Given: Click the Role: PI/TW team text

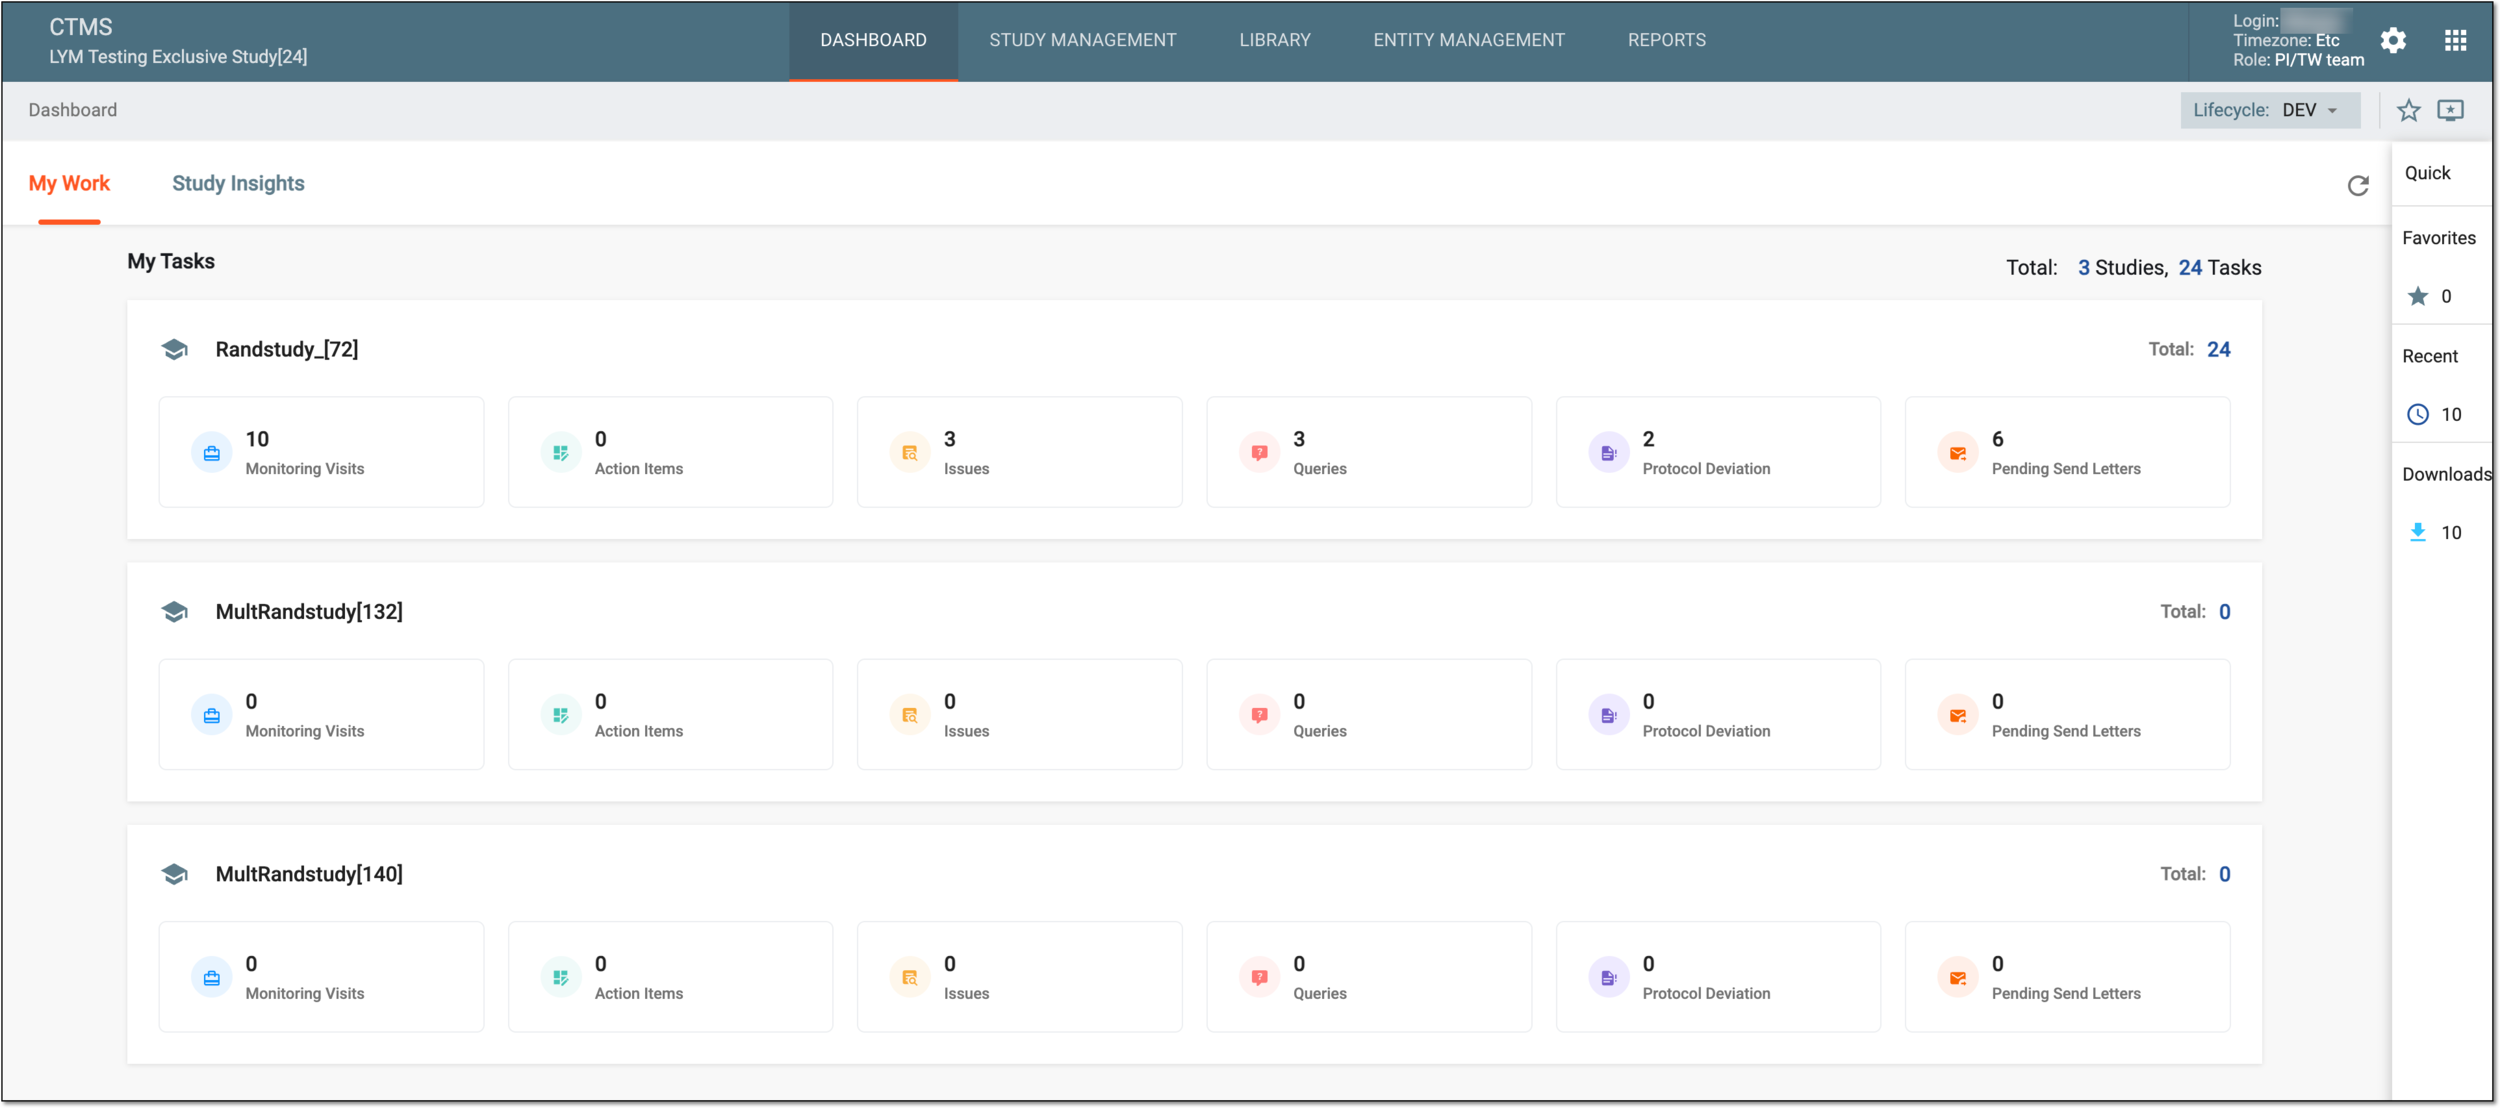Looking at the screenshot, I should (x=2299, y=60).
